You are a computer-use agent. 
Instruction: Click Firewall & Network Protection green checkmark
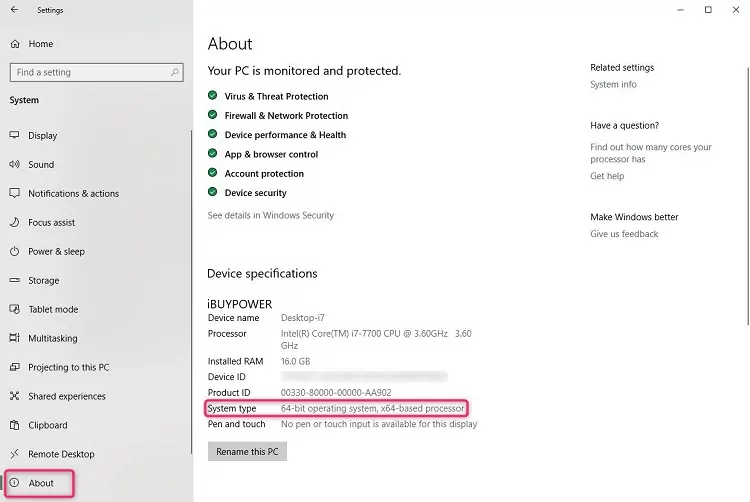(x=212, y=115)
